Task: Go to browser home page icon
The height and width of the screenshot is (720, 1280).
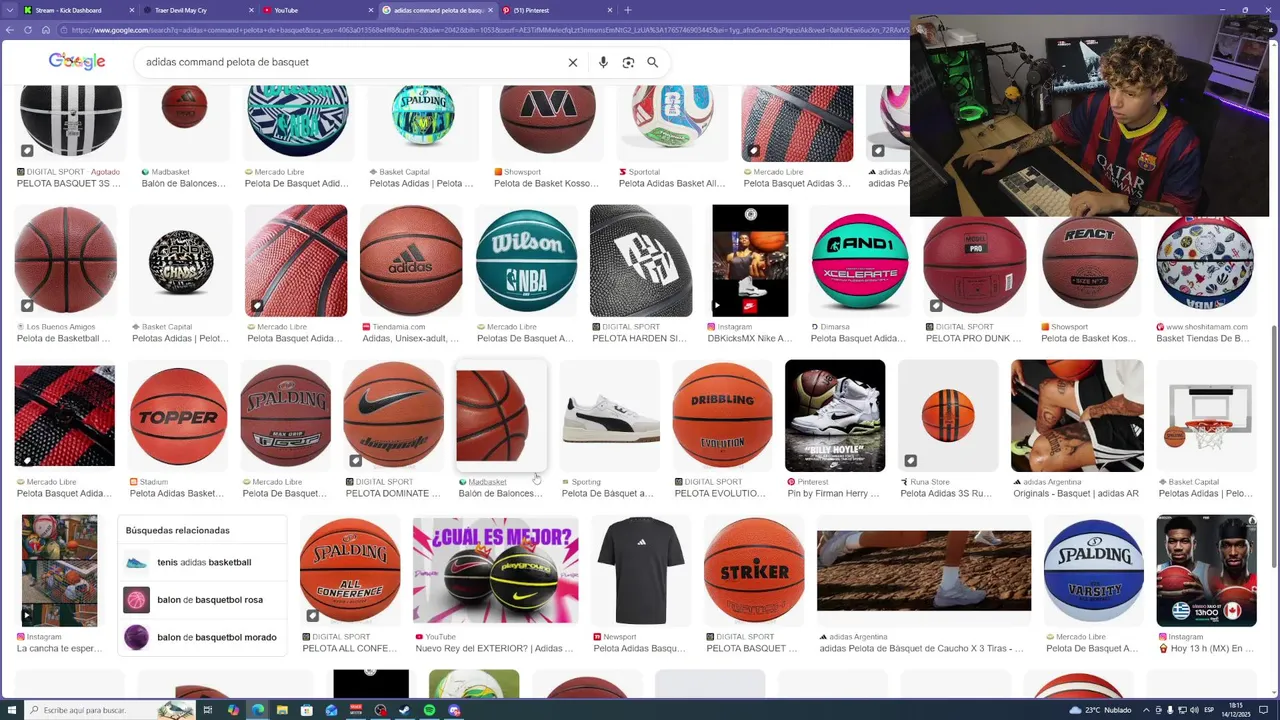Action: [x=47, y=30]
